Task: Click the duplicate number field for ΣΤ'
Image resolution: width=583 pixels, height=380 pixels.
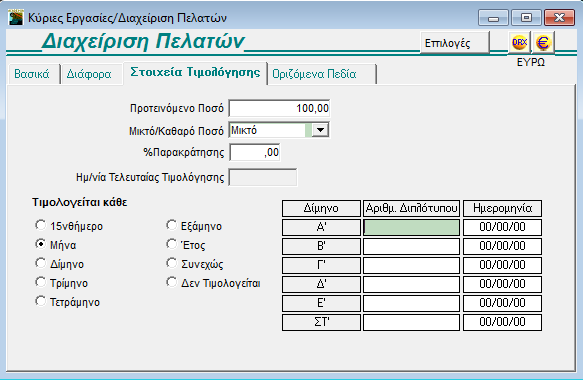Action: [411, 322]
